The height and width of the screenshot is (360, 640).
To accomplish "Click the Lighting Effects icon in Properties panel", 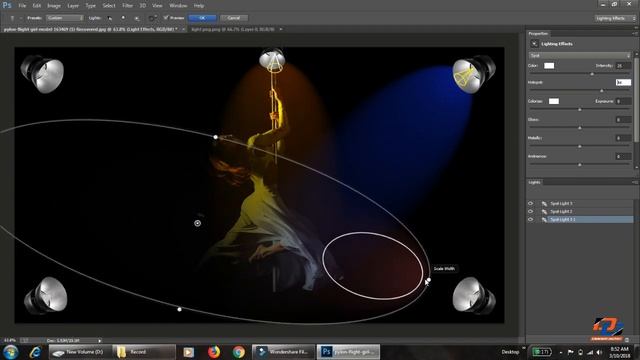I will point(534,44).
